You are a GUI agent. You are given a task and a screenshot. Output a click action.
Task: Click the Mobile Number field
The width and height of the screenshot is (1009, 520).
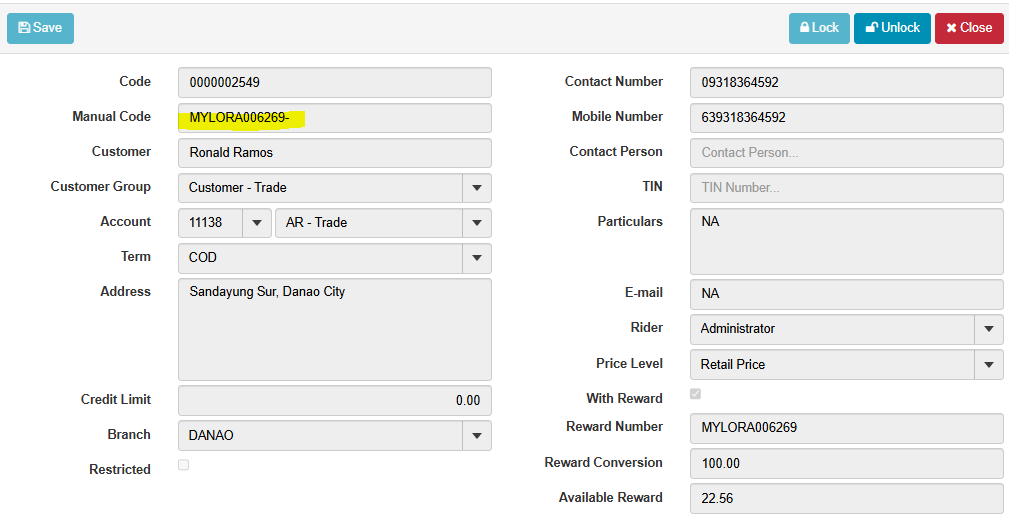click(846, 117)
